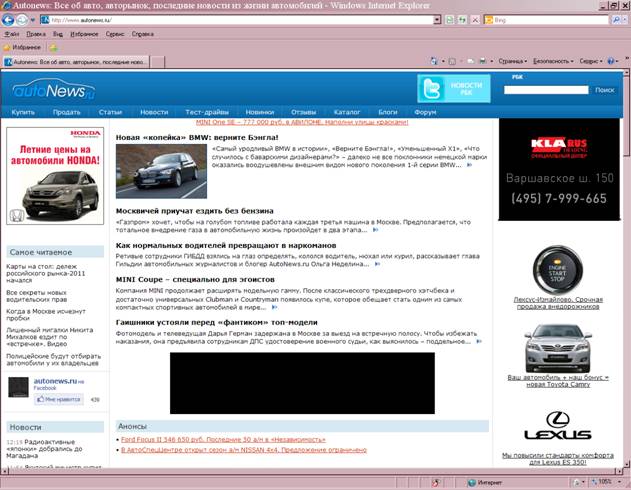Image resolution: width=631 pixels, height=490 pixels.
Task: Click the autoNews.ru site logo
Action: pos(51,91)
